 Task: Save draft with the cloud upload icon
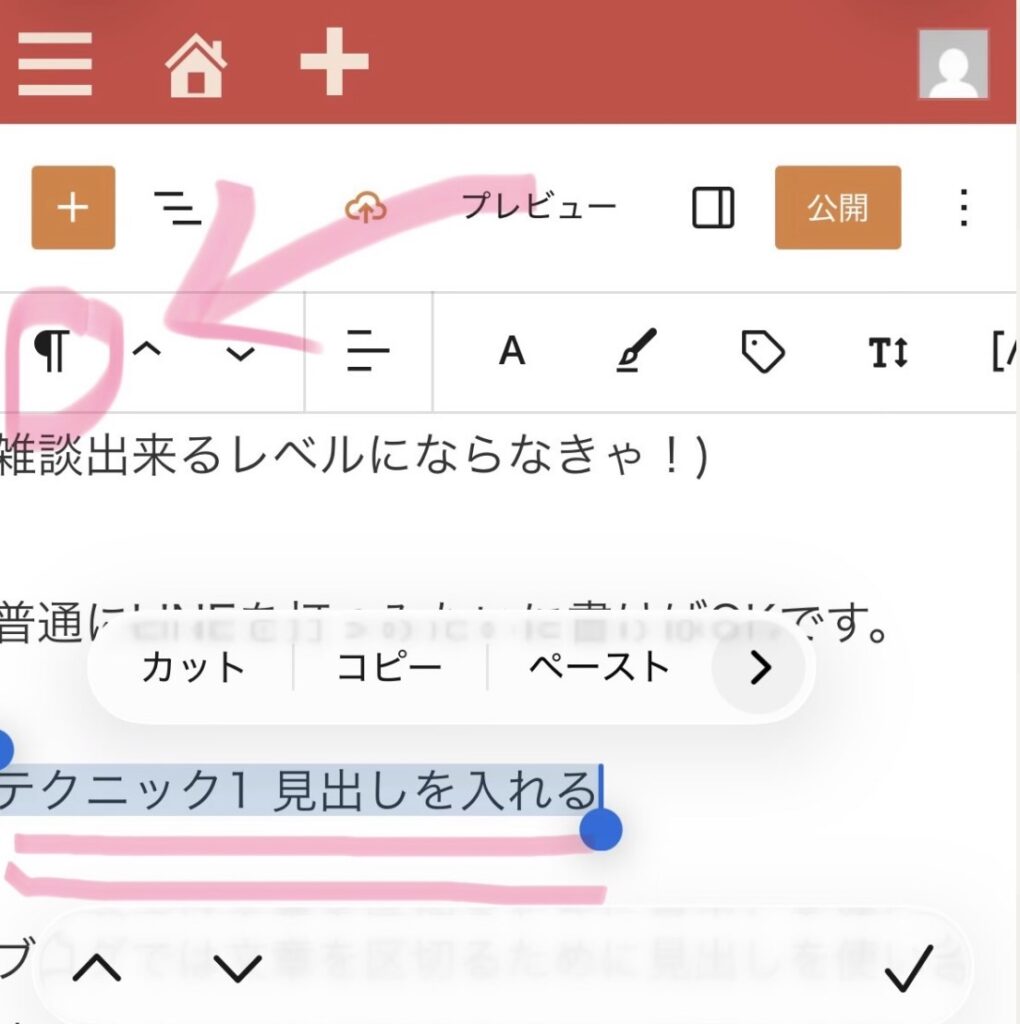tap(366, 208)
